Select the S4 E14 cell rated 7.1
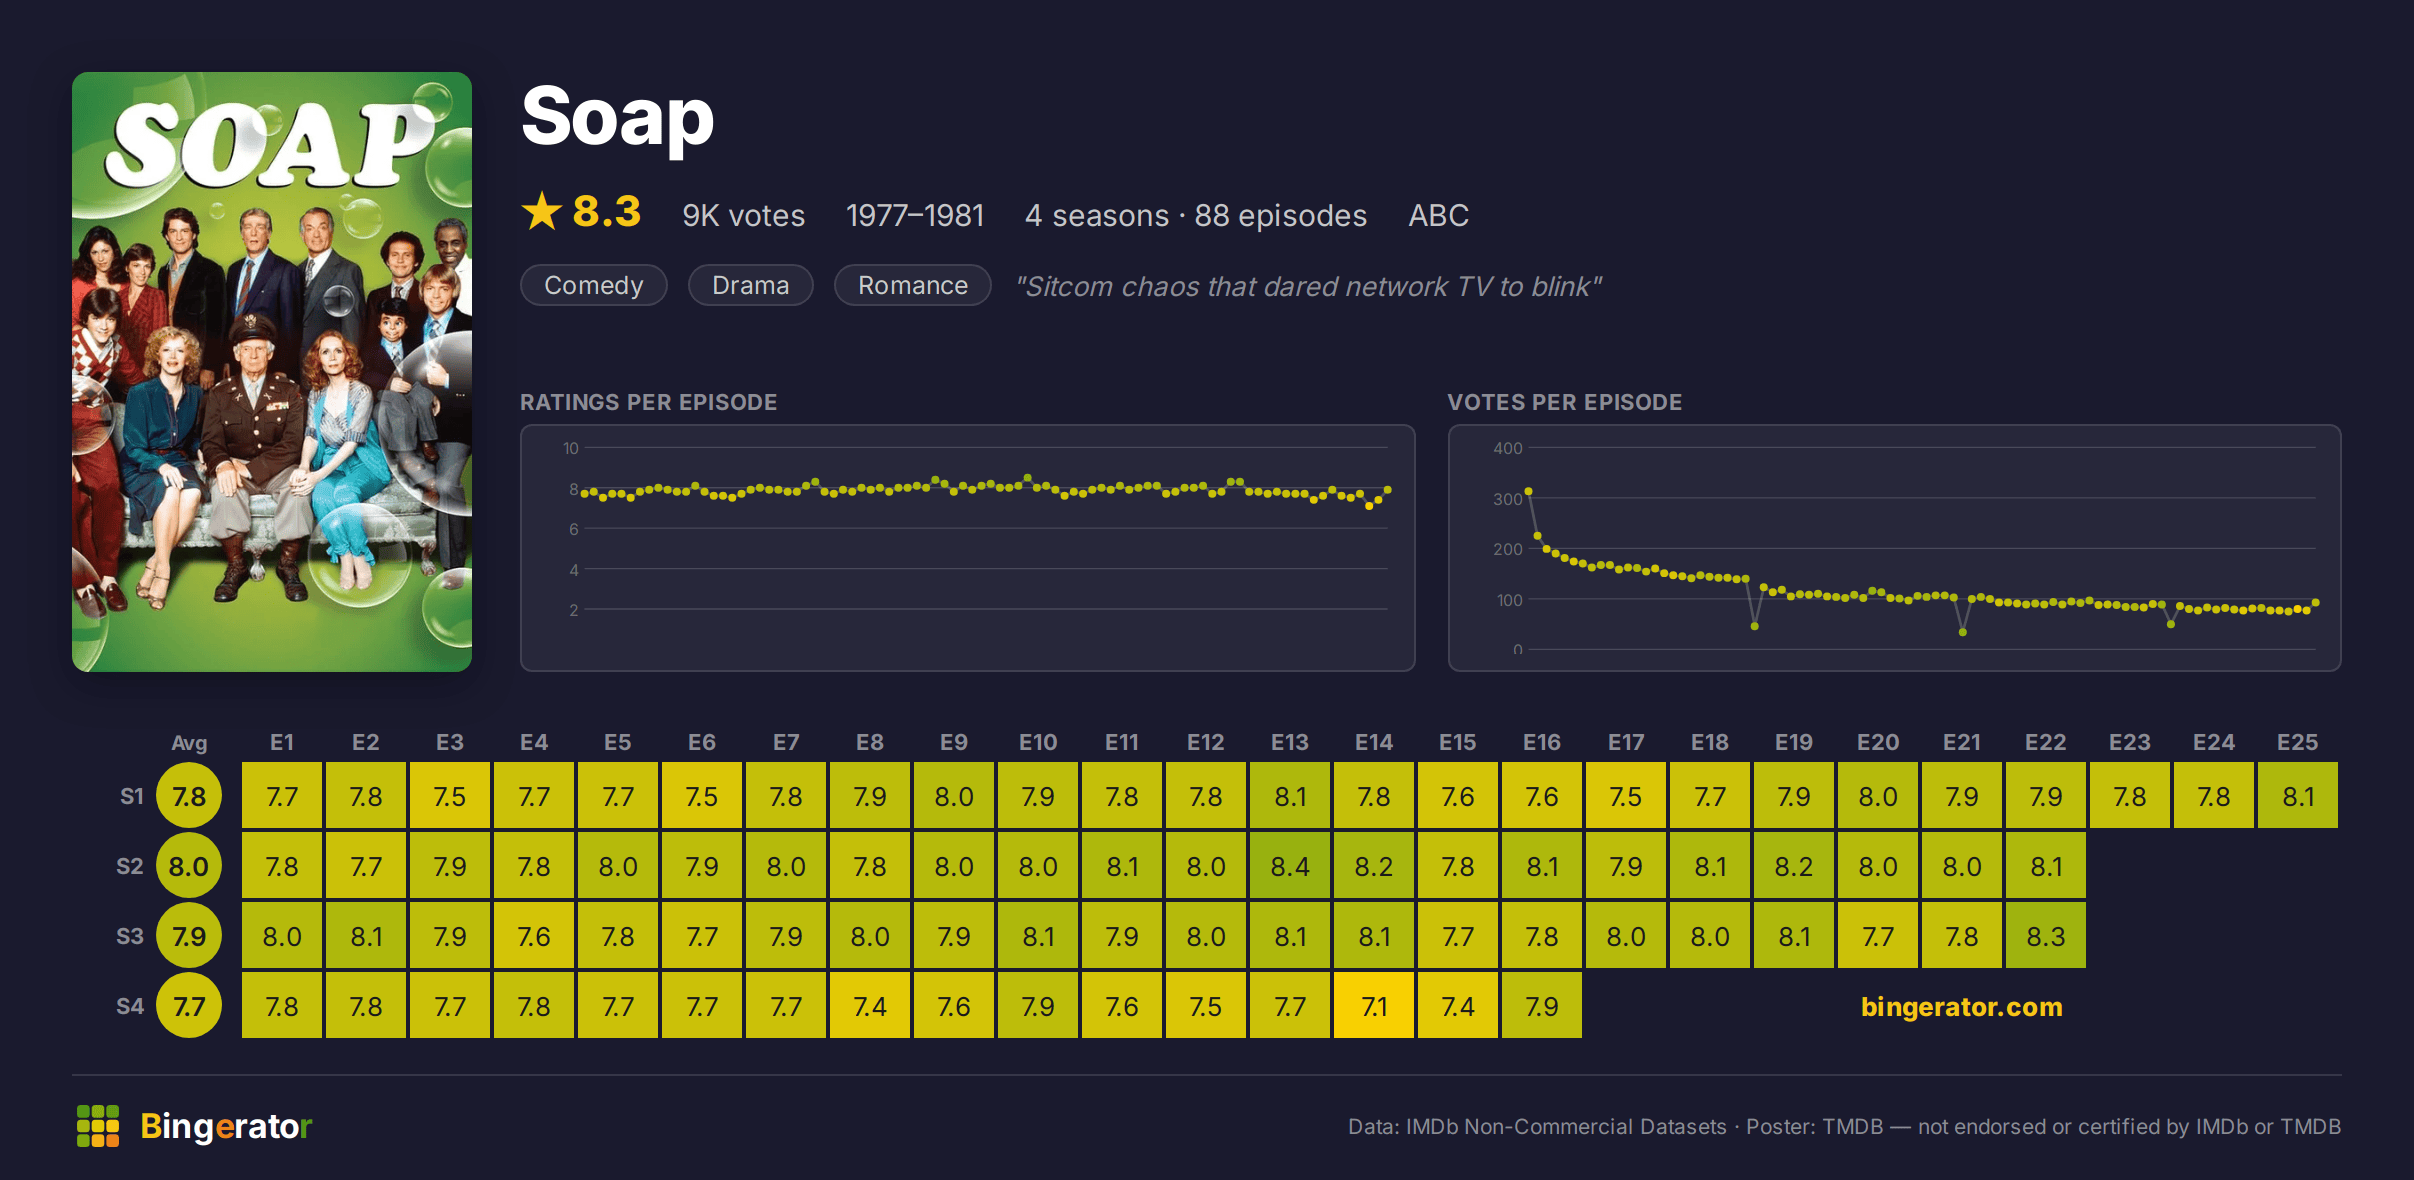This screenshot has width=2414, height=1180. click(x=1374, y=1006)
